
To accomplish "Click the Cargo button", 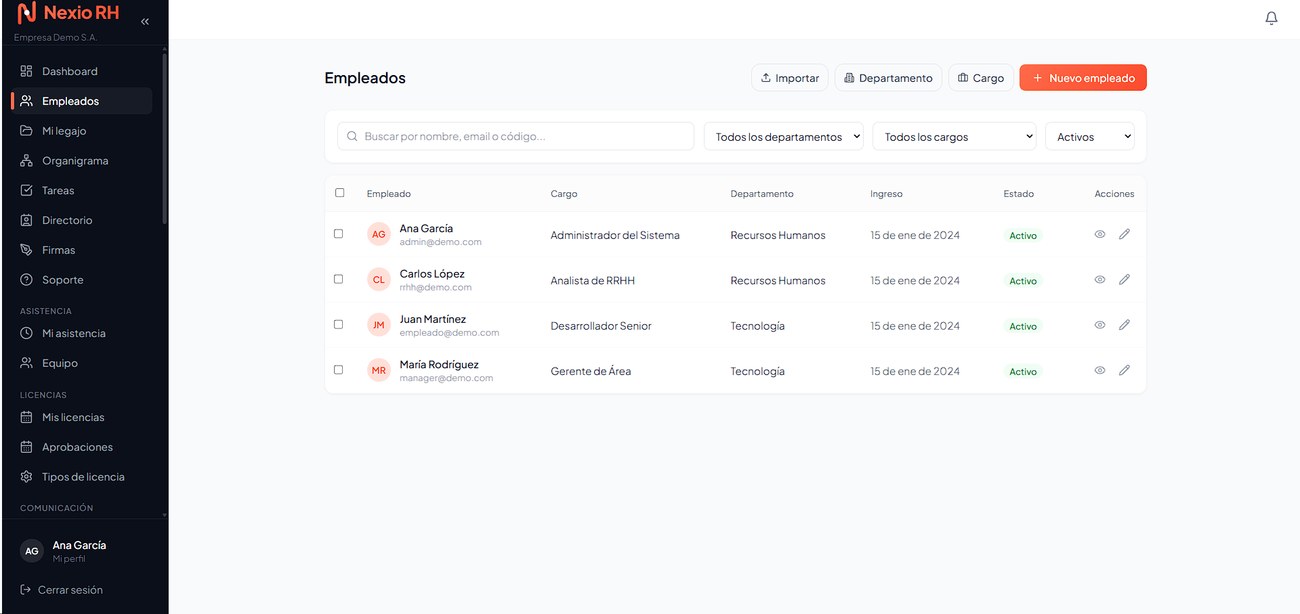I will coord(981,78).
